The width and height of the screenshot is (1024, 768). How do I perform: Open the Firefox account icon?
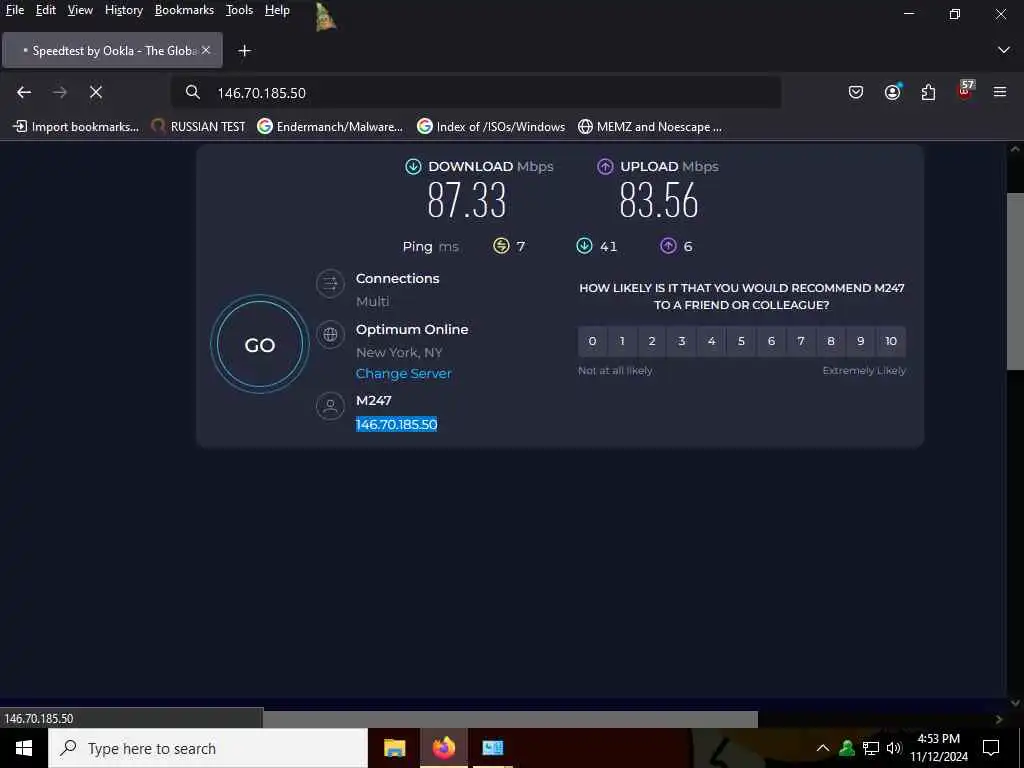tap(893, 92)
